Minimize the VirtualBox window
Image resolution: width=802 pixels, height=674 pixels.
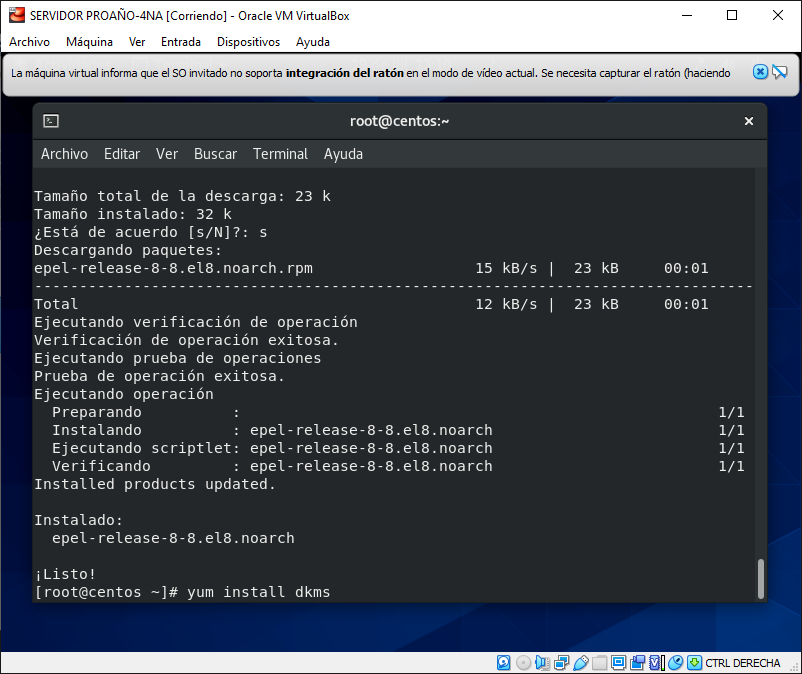687,15
